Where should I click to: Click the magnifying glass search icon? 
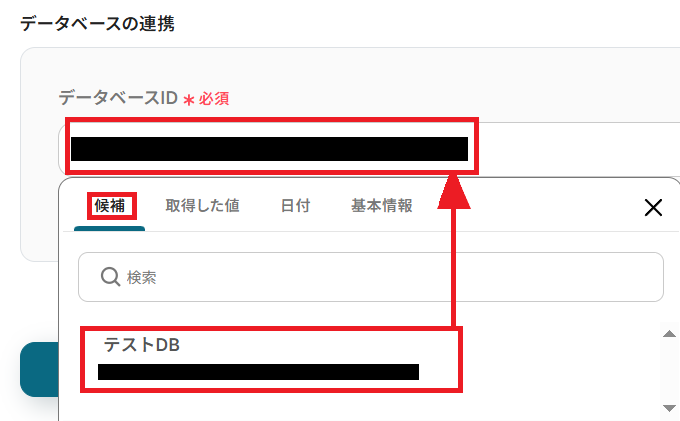pos(110,277)
